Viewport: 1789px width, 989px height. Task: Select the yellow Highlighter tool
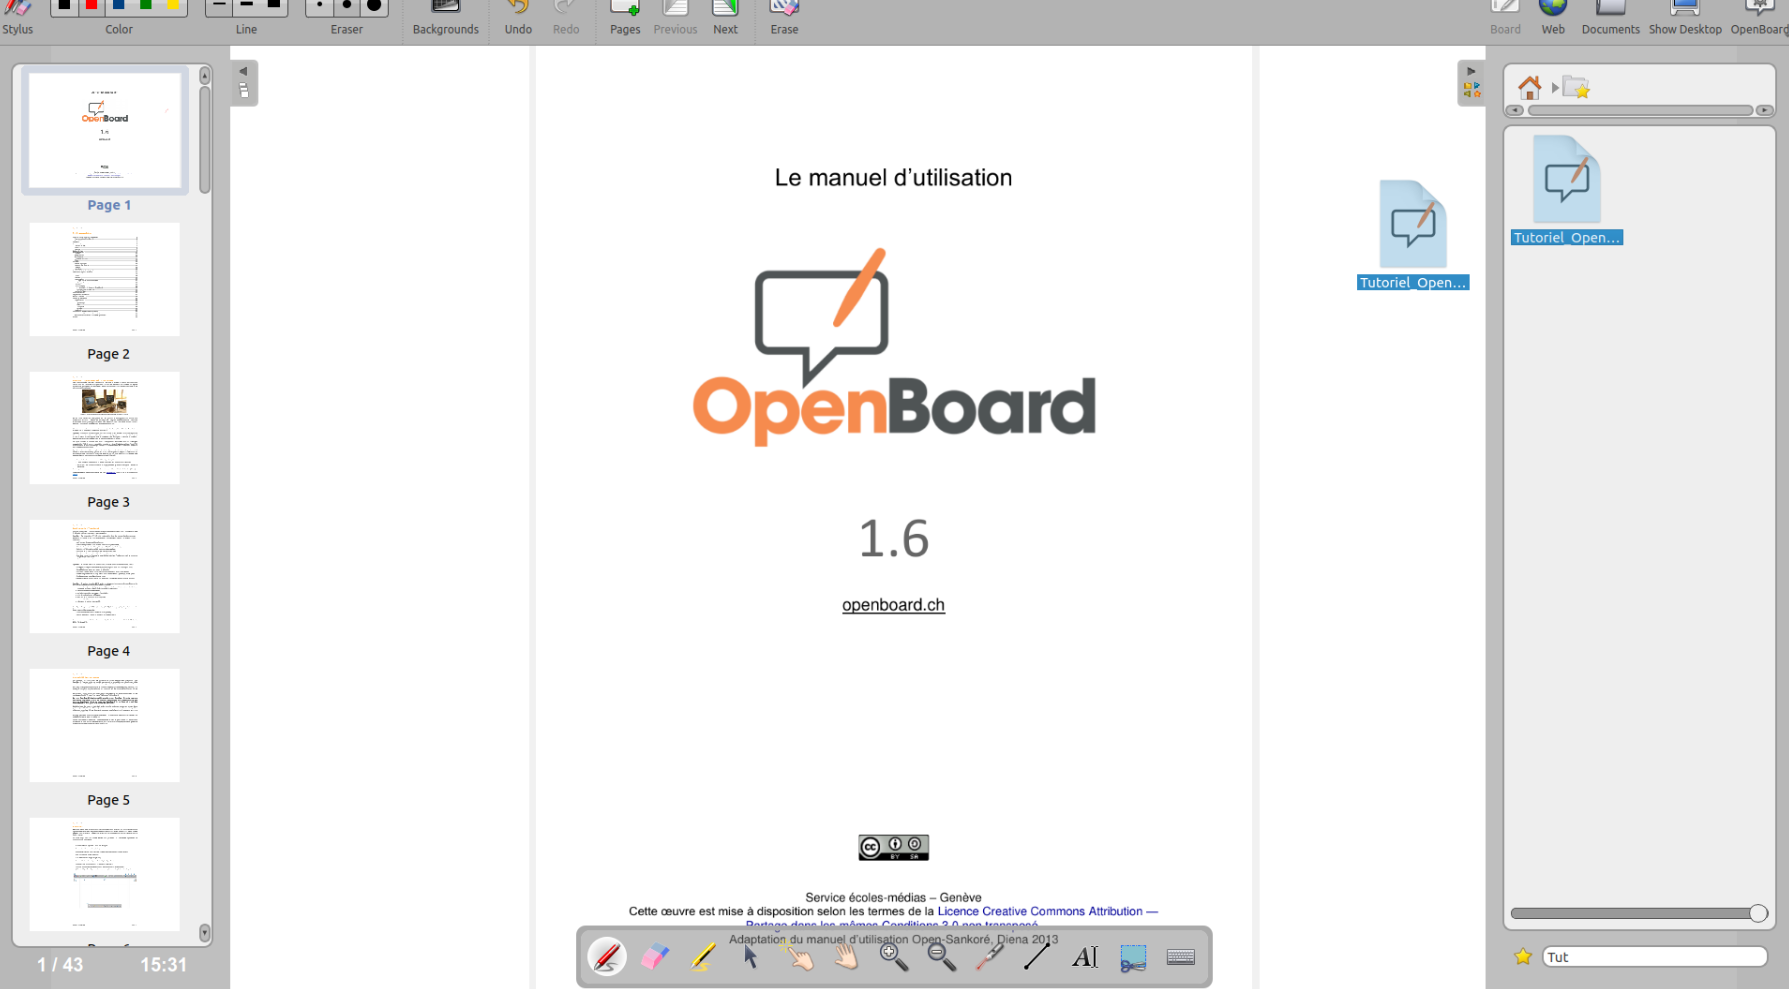(703, 957)
